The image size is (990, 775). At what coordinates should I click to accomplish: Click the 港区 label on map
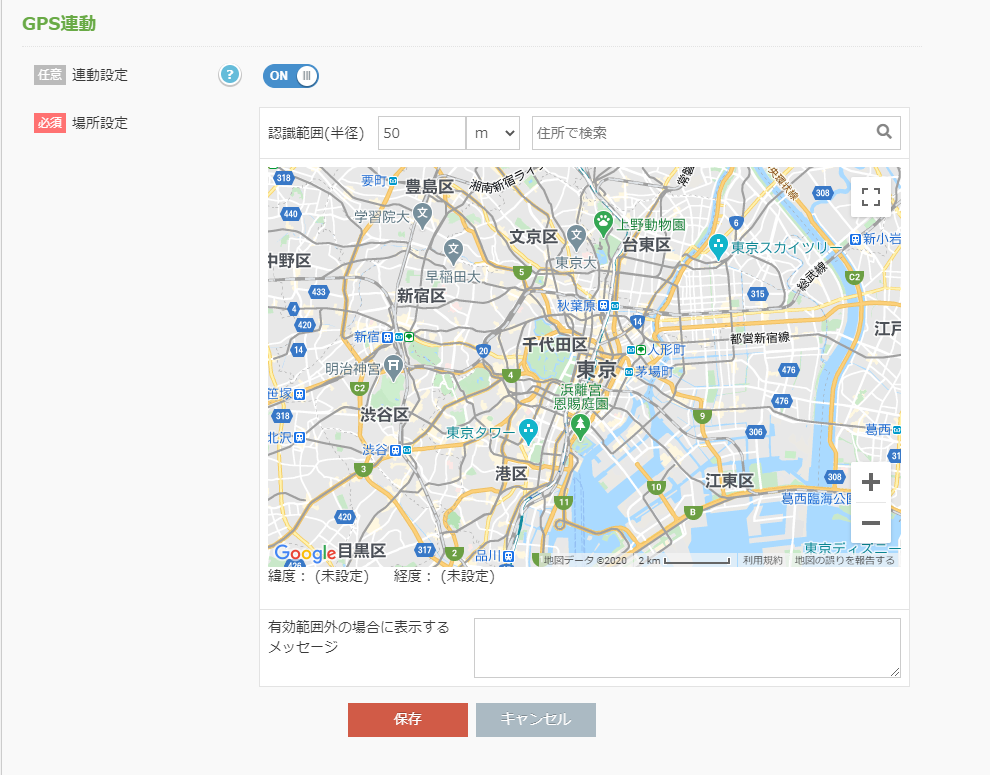pos(511,474)
